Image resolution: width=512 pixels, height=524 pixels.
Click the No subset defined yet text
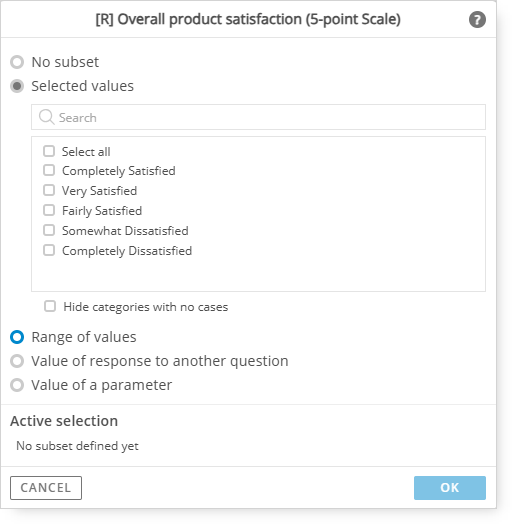pyautogui.click(x=78, y=446)
